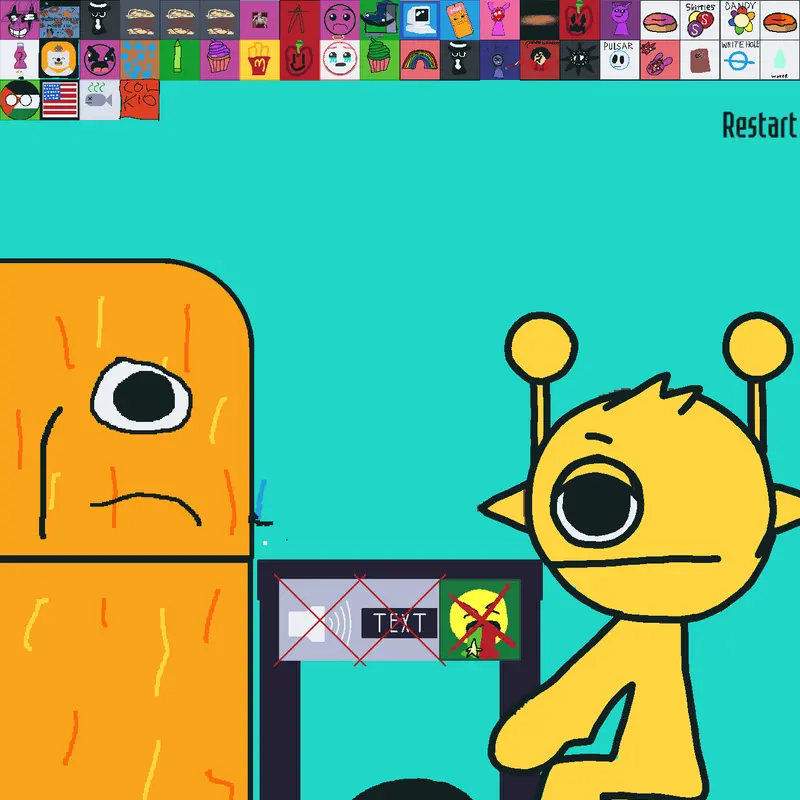Pick the old white computer icon
The image size is (800, 800).
[419, 20]
